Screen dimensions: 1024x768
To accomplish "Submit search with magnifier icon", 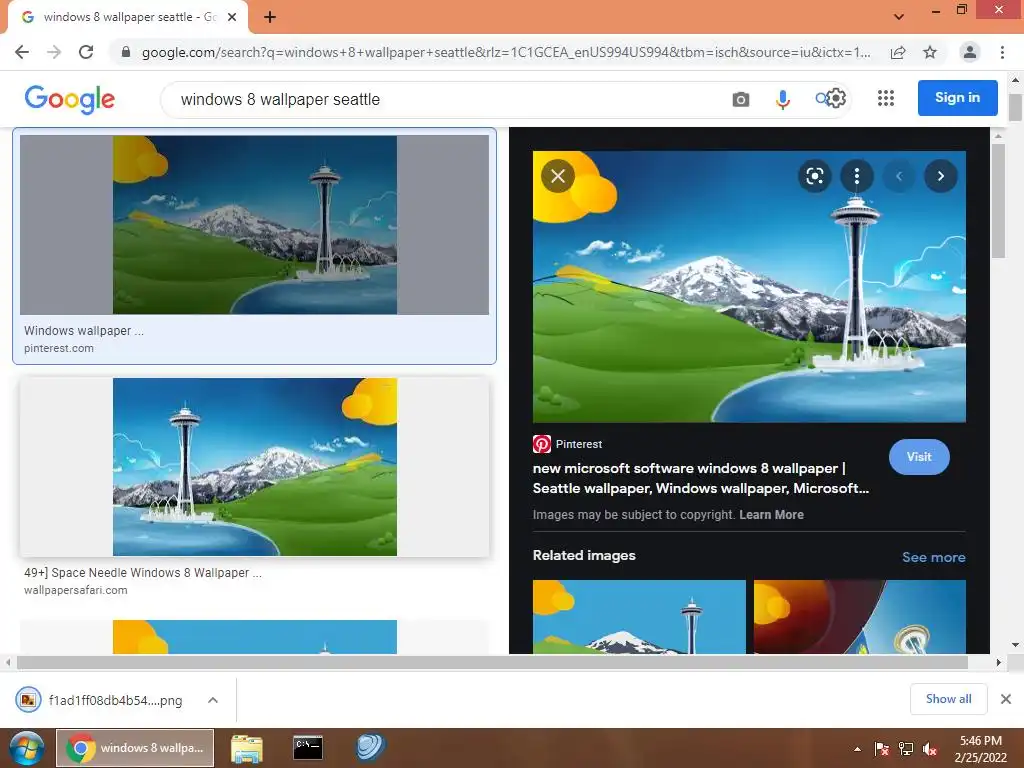I will tap(821, 99).
